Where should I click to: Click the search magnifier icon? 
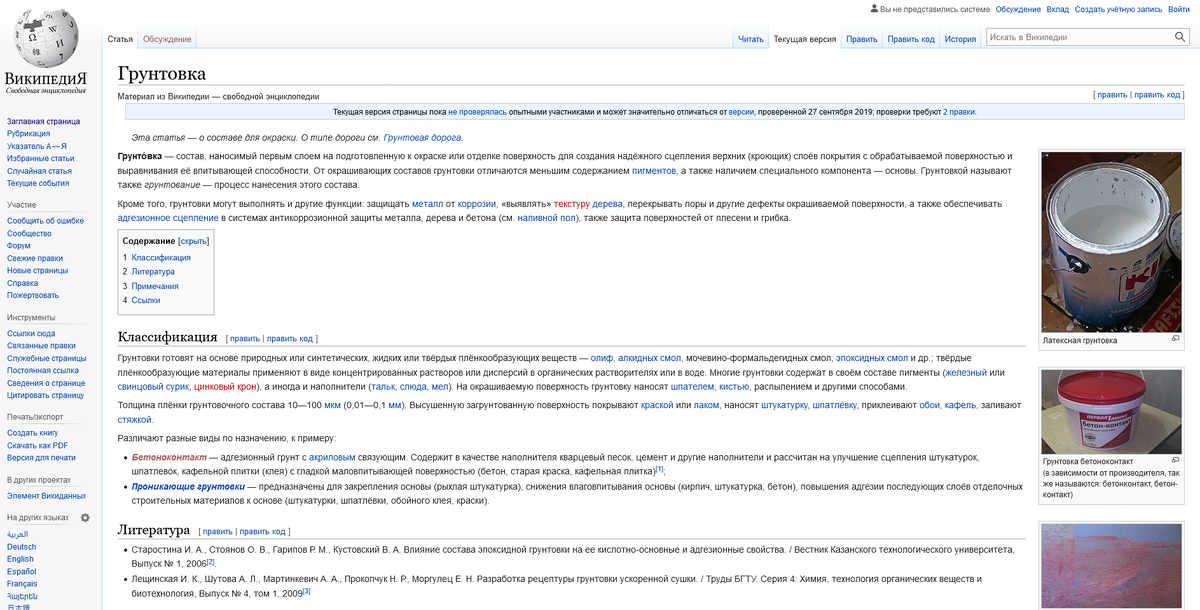(x=1181, y=37)
